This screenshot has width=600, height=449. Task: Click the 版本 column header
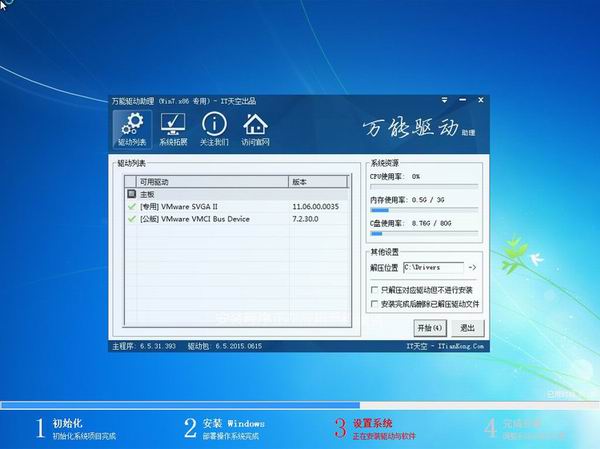coord(318,182)
